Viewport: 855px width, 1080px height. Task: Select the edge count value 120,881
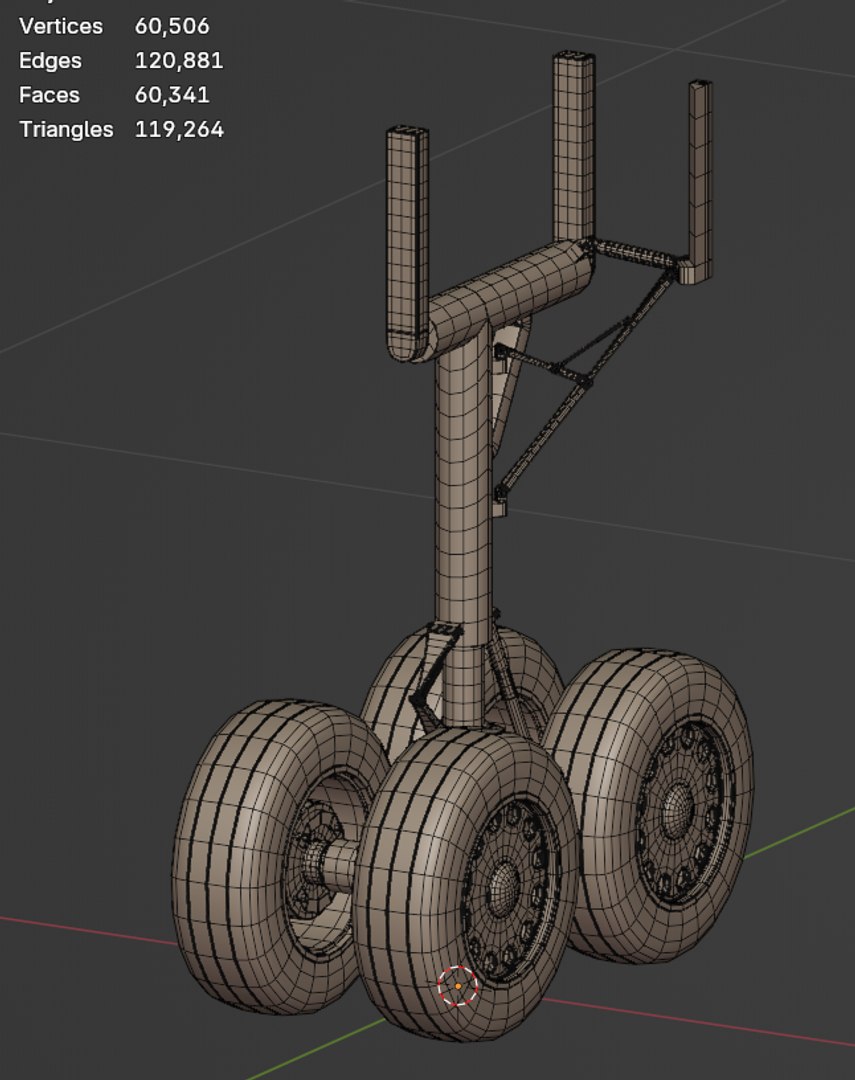(179, 61)
